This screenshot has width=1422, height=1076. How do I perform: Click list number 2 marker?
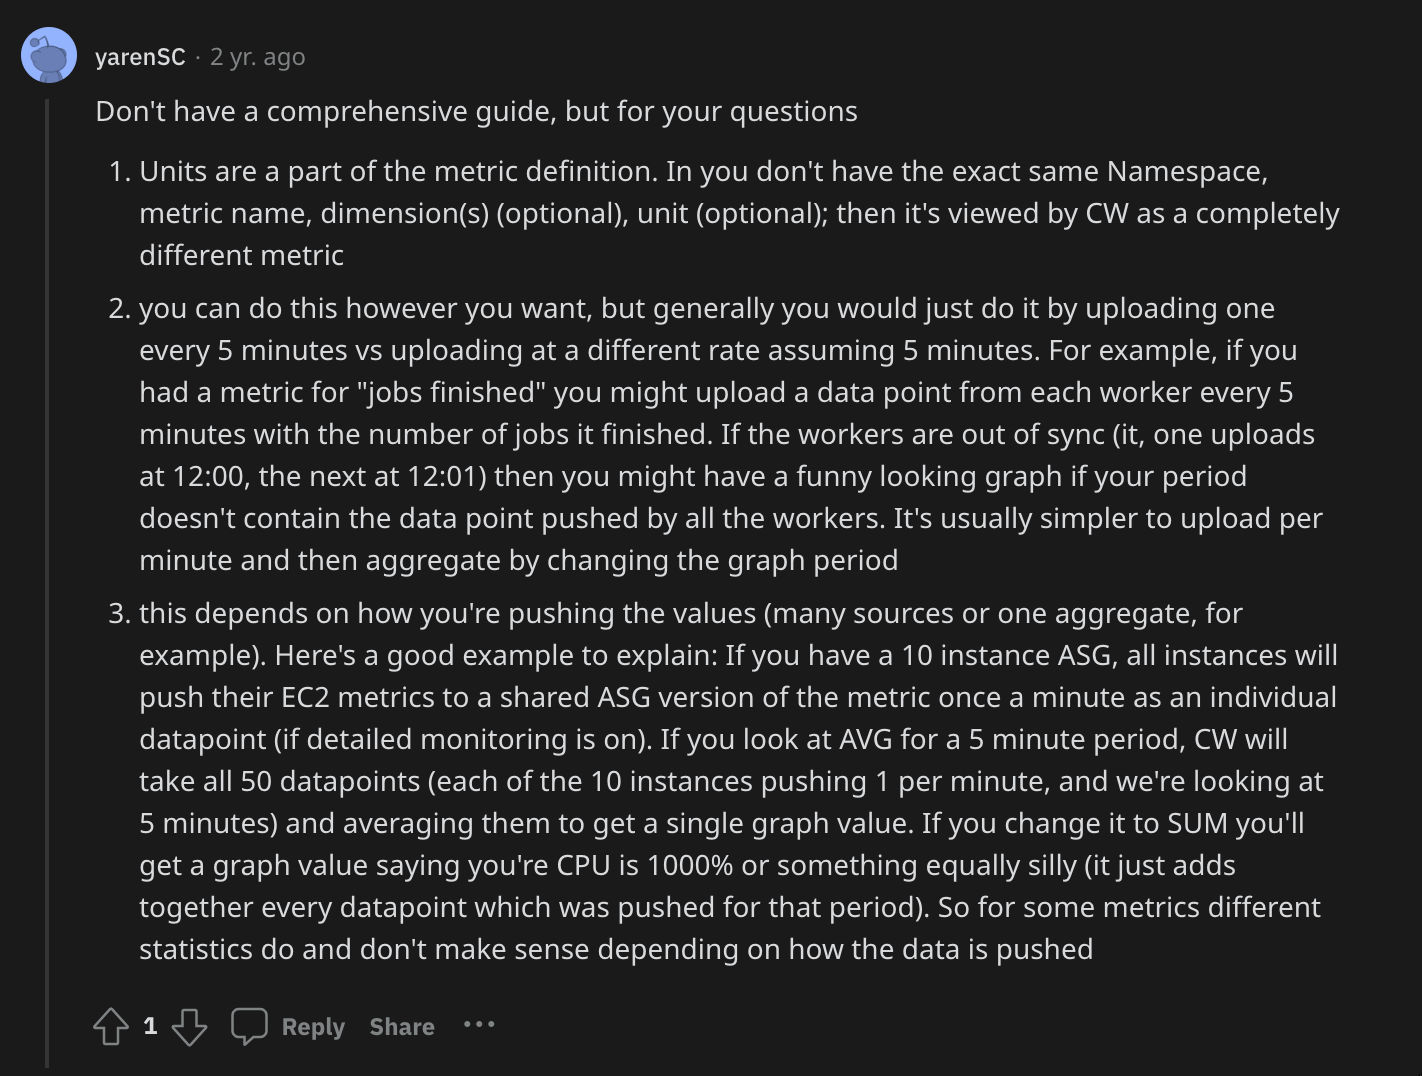point(120,308)
